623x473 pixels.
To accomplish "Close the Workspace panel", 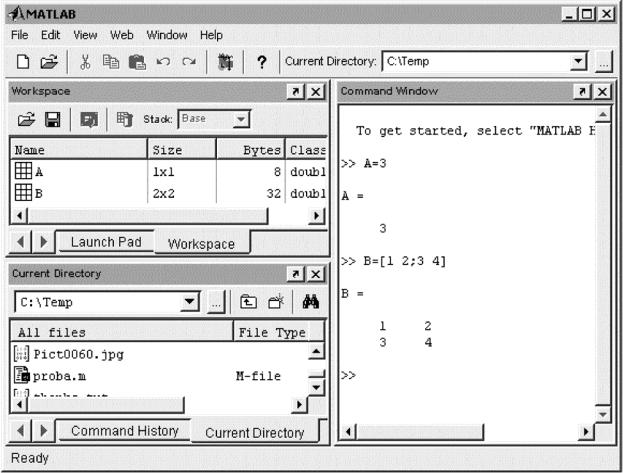I will [x=316, y=92].
